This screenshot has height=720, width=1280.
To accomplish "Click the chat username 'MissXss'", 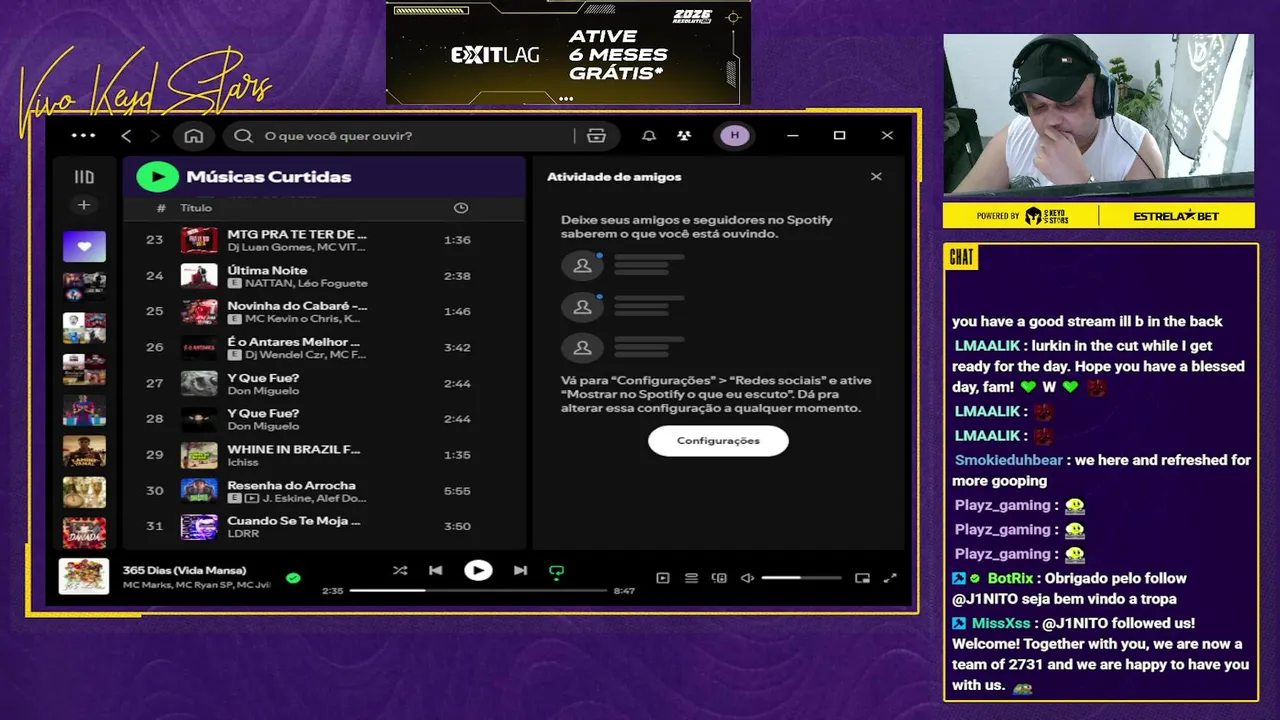I will 1001,623.
